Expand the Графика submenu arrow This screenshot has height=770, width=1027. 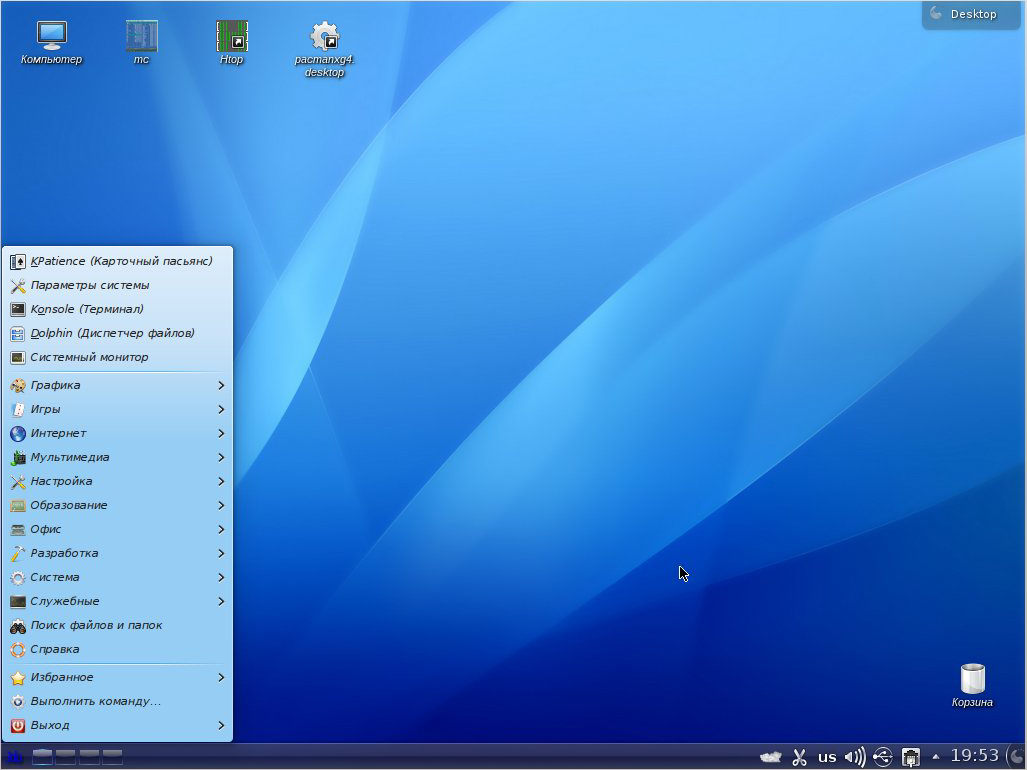(x=221, y=386)
